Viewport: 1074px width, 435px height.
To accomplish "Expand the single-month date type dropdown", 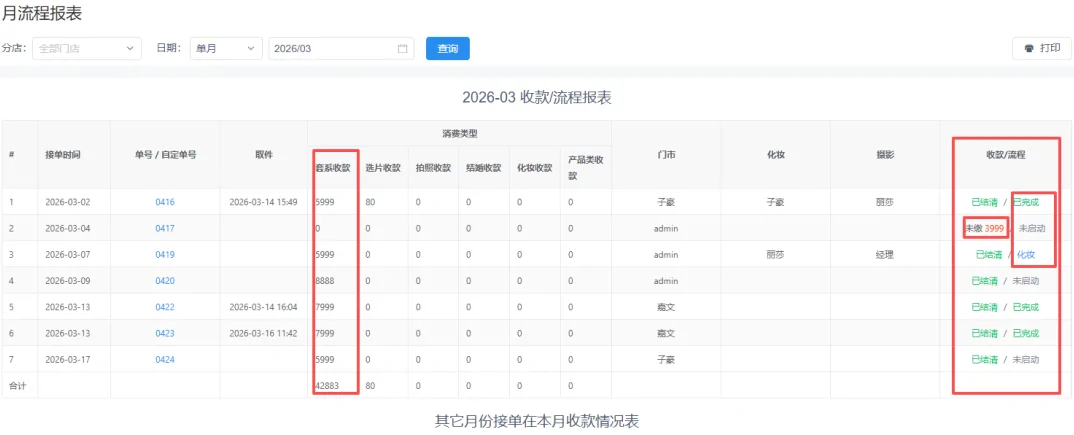I will [x=225, y=49].
